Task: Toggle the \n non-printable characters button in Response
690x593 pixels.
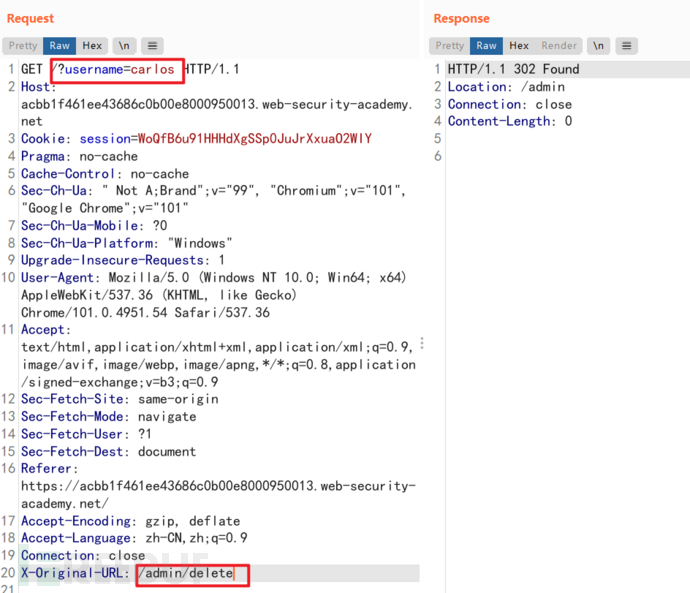Action: [x=598, y=46]
